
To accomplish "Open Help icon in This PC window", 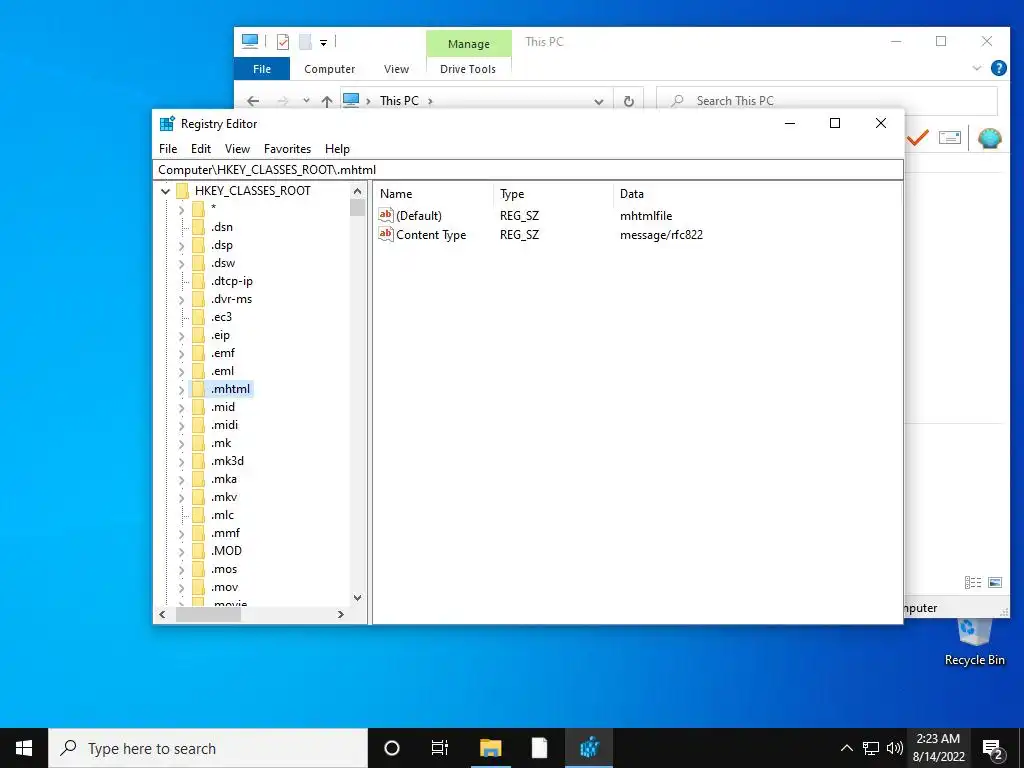I will [998, 68].
